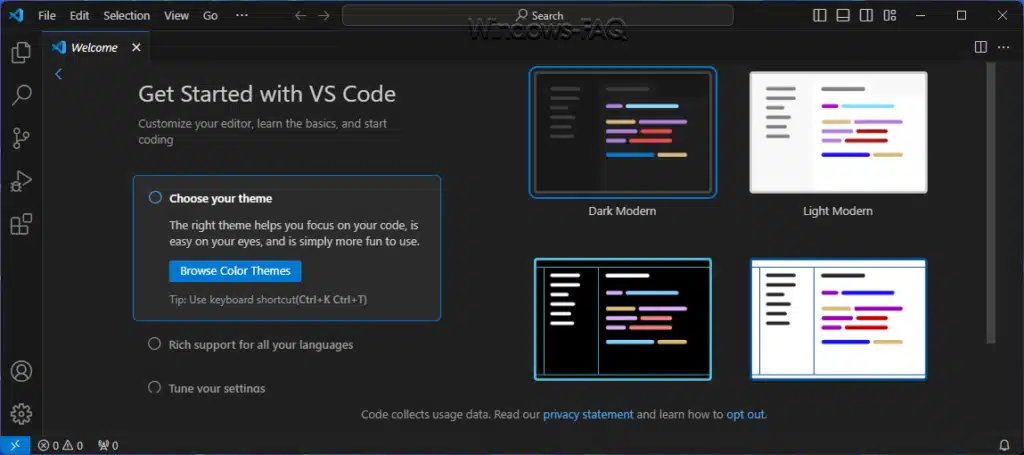
Task: Open the File menu
Action: tap(47, 16)
